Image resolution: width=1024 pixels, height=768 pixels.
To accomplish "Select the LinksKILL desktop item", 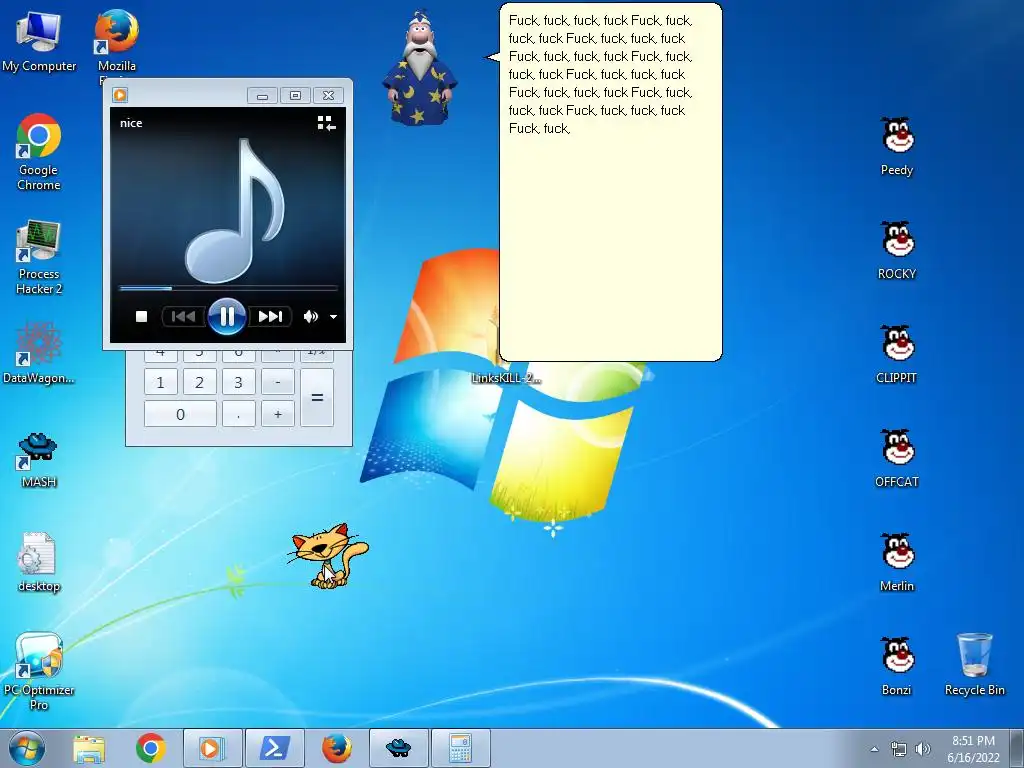I will click(506, 377).
